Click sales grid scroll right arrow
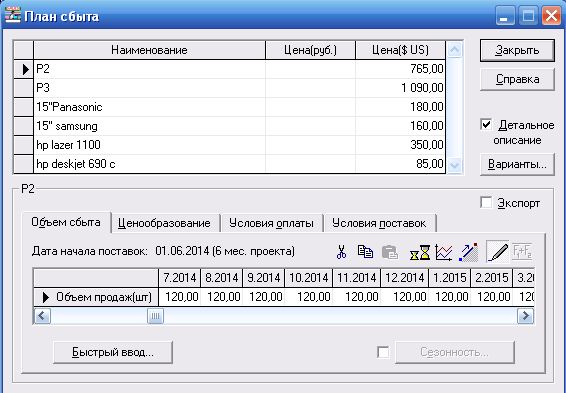The height and width of the screenshot is (393, 566). 525,316
